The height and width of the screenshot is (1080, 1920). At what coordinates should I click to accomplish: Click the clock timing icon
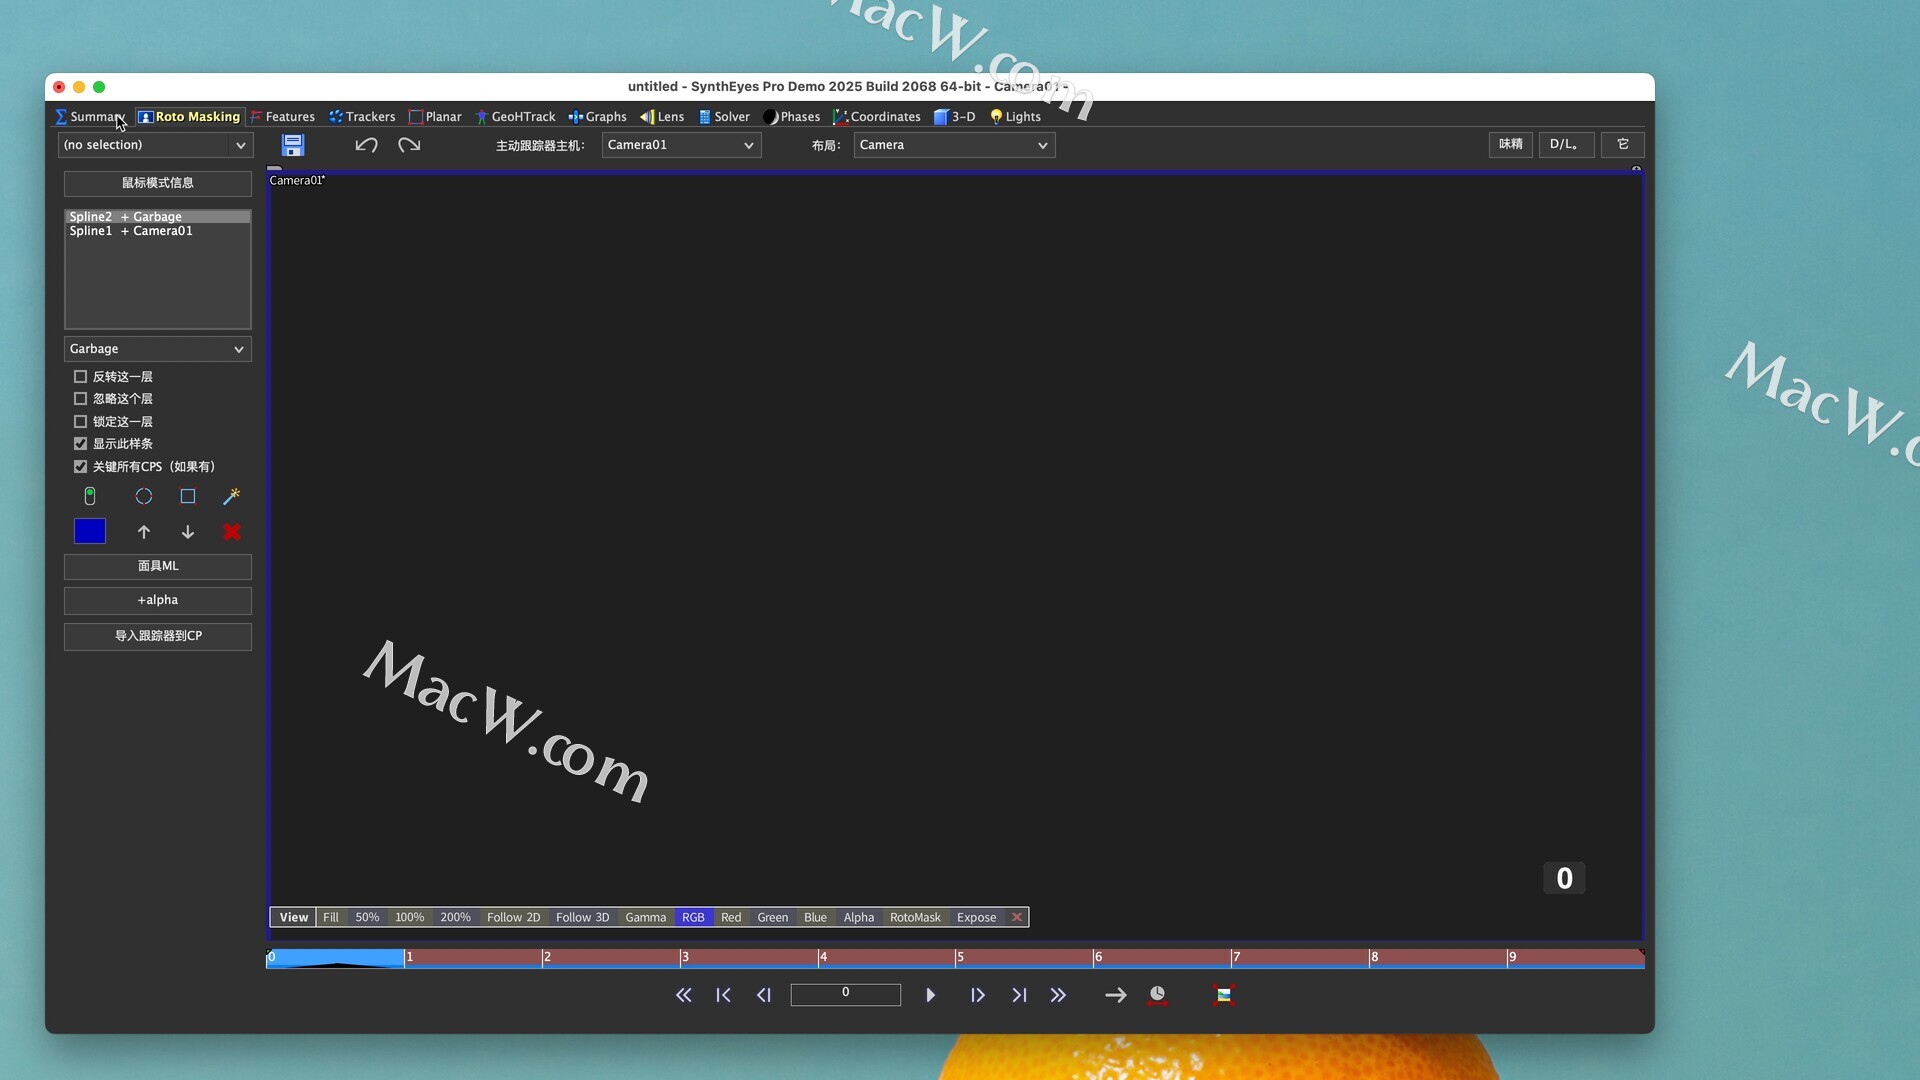[x=1157, y=995]
